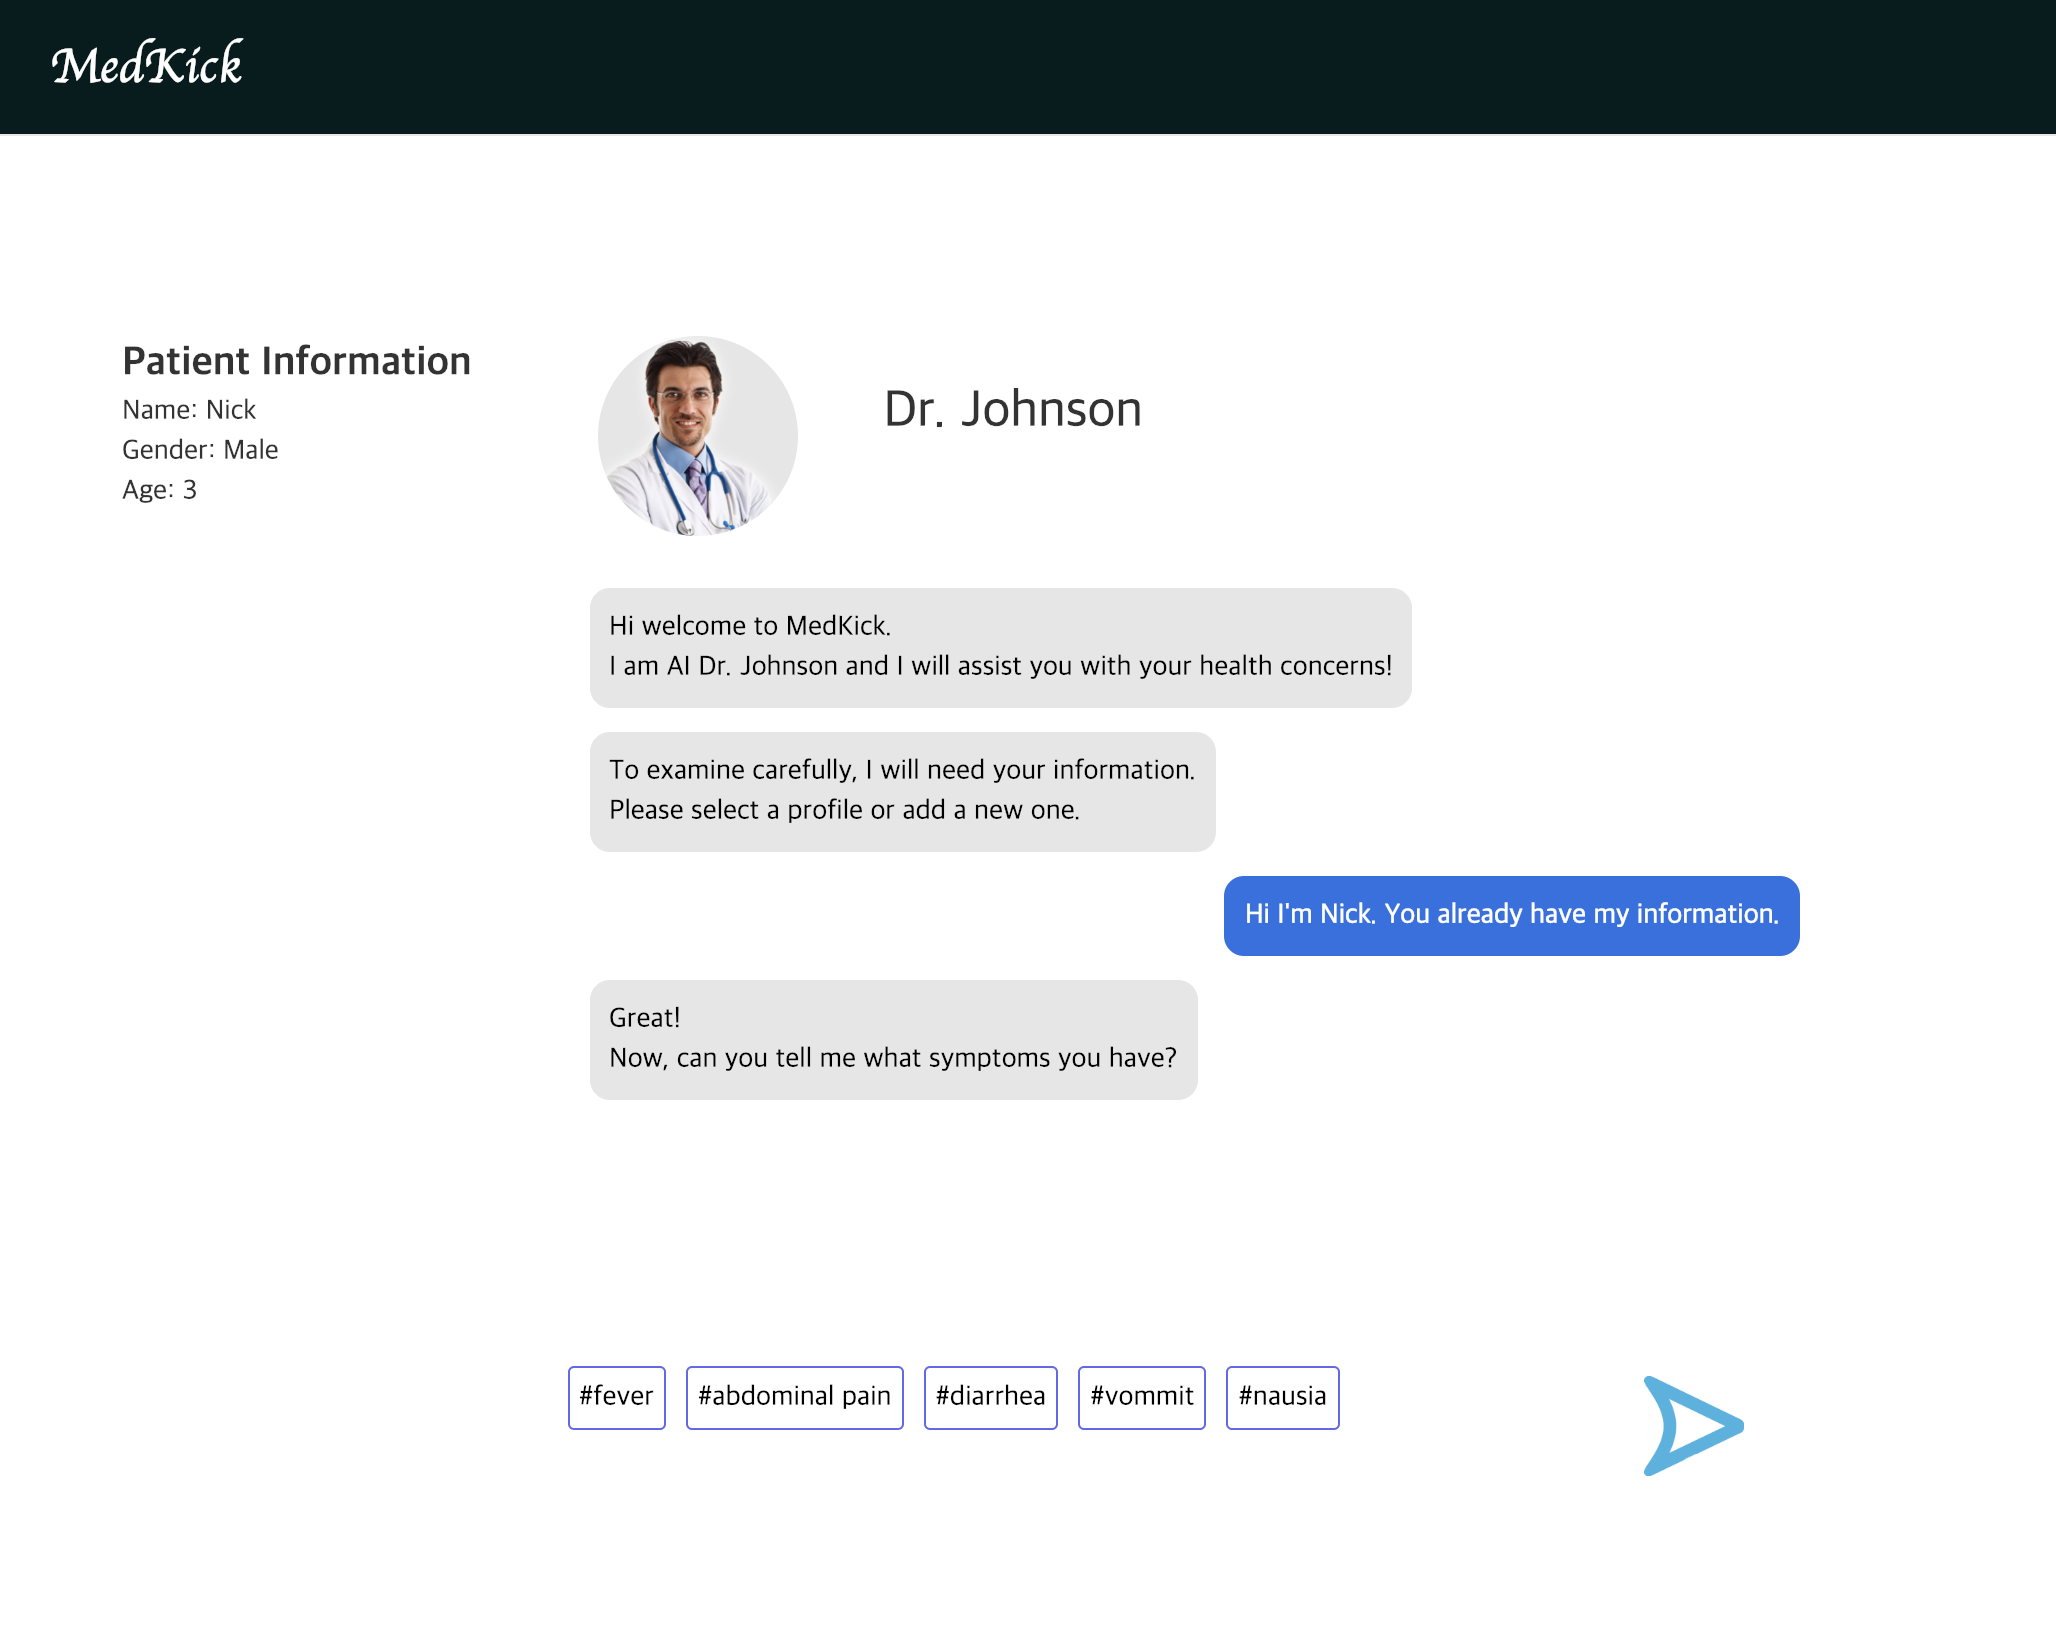Select the #nausia symptom tag
Viewport: 2056px width, 1636px height.
[1282, 1397]
